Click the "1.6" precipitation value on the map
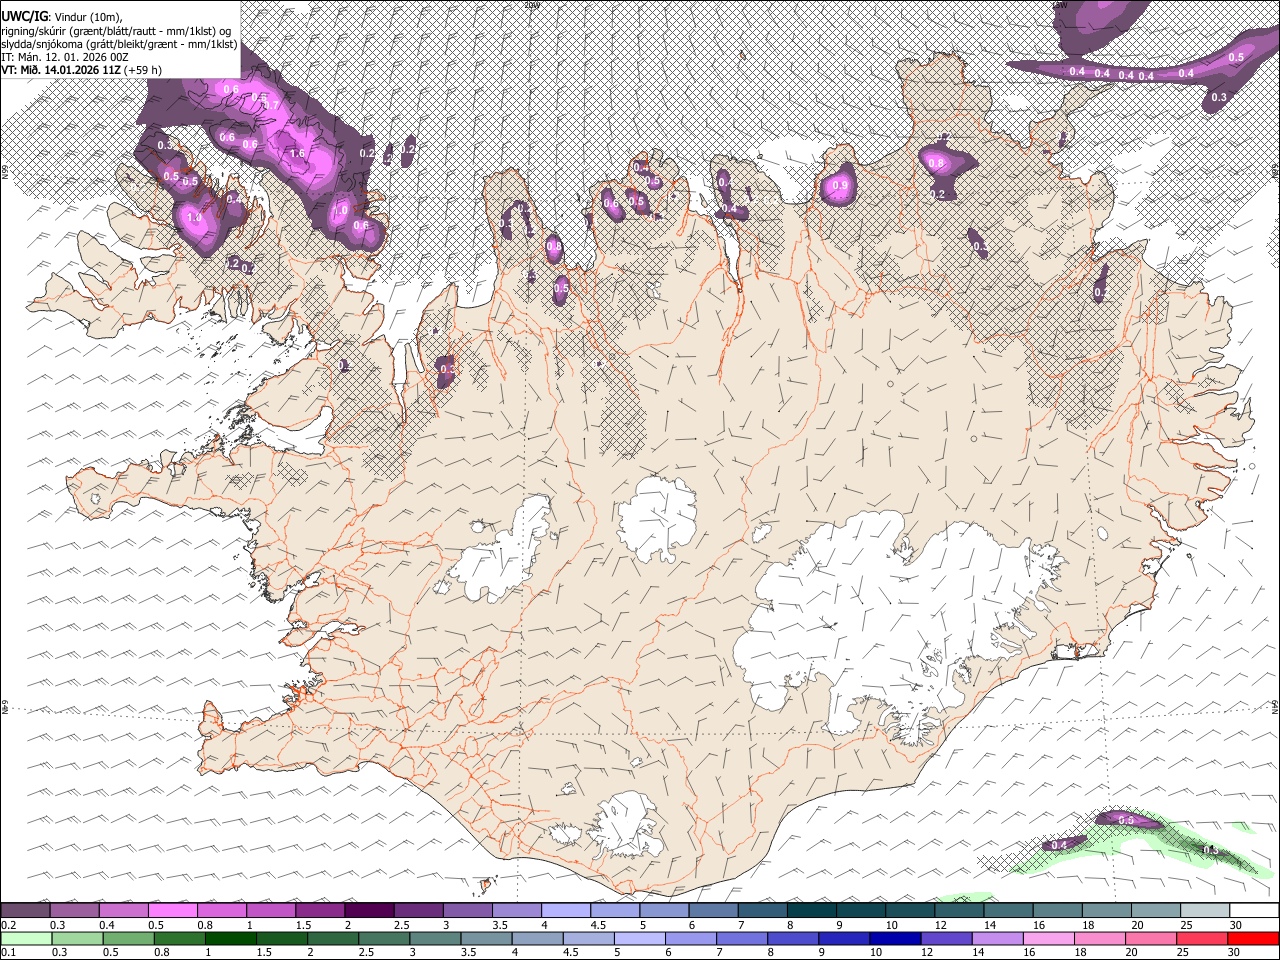1280x960 pixels. (297, 153)
